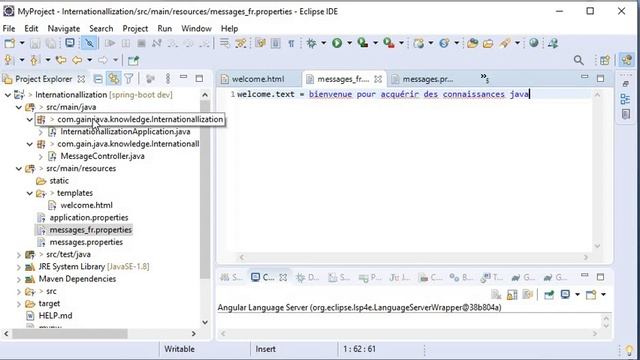
Task: Collapse the templates folder
Action: click(x=29, y=193)
